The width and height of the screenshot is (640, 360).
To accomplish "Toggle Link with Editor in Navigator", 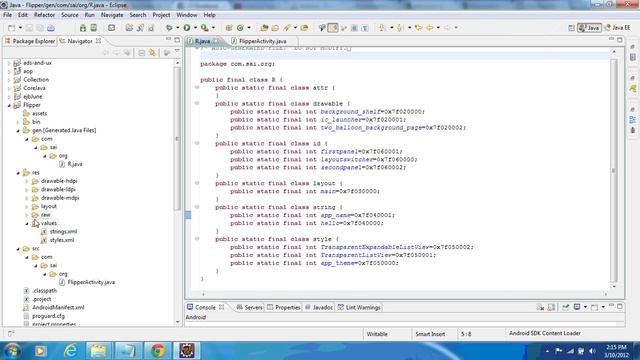I will (152, 53).
